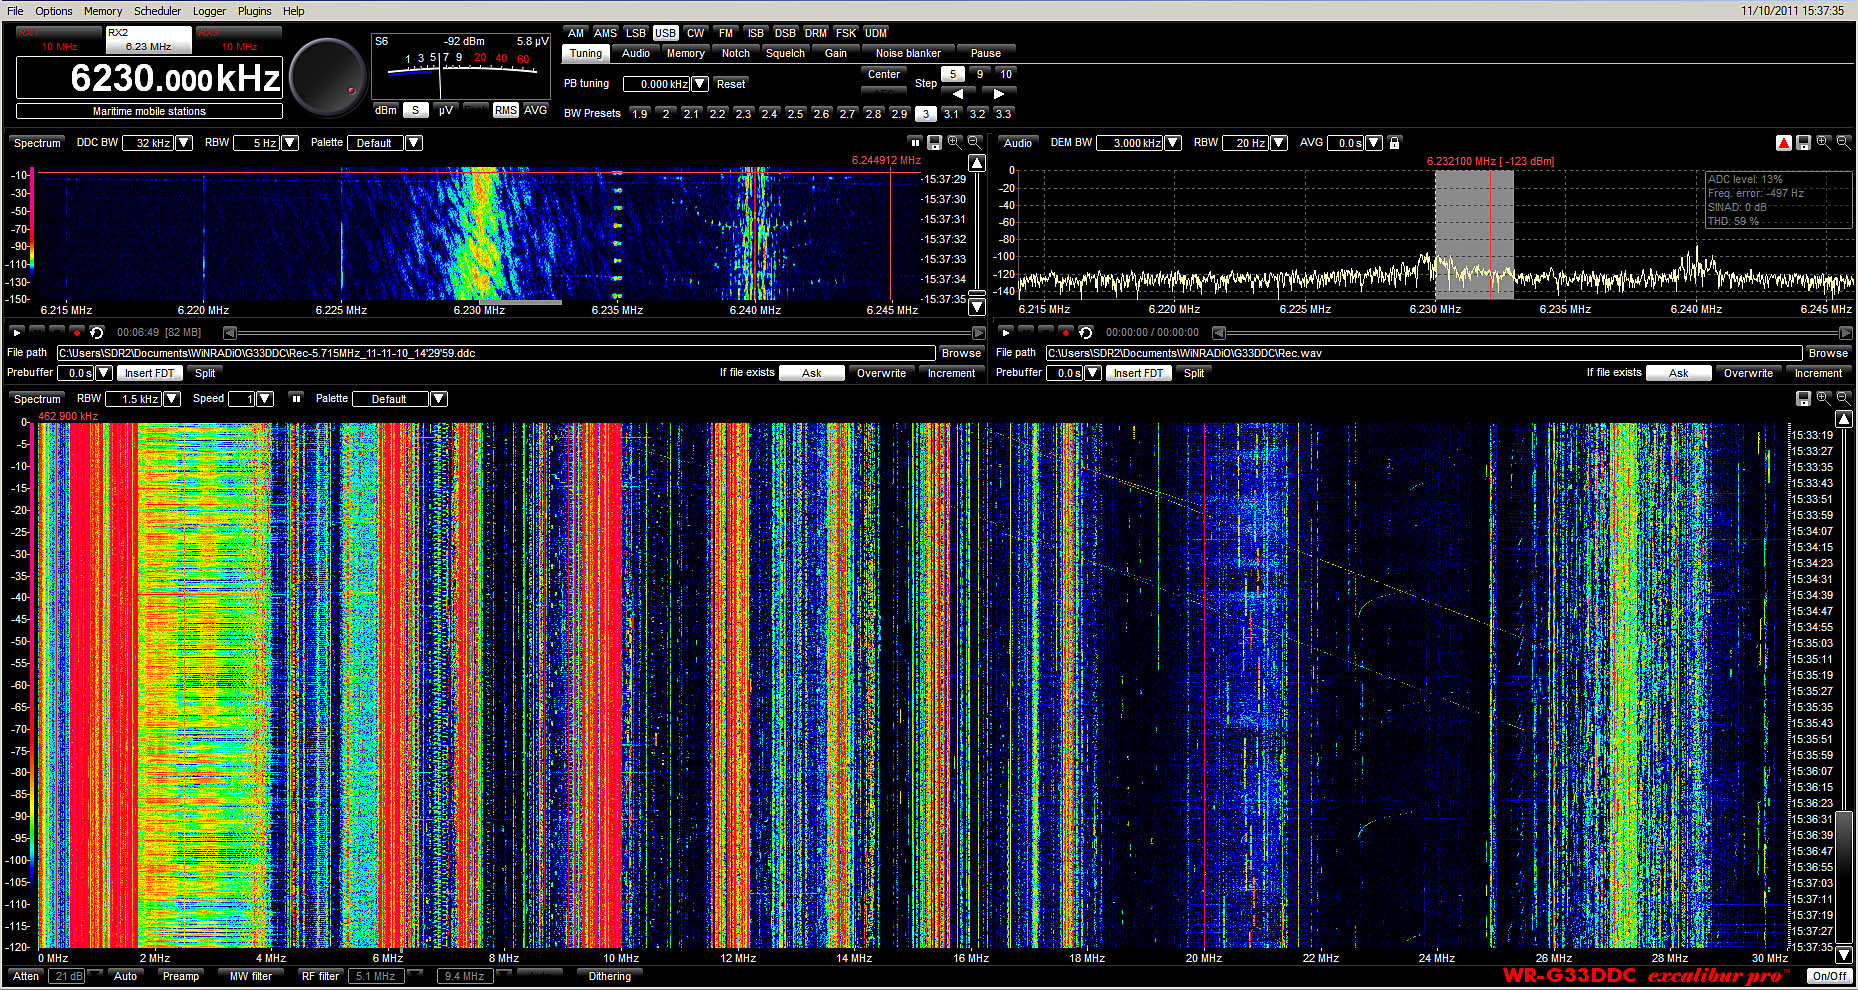
Task: Click the audio file path field
Action: pos(1424,353)
